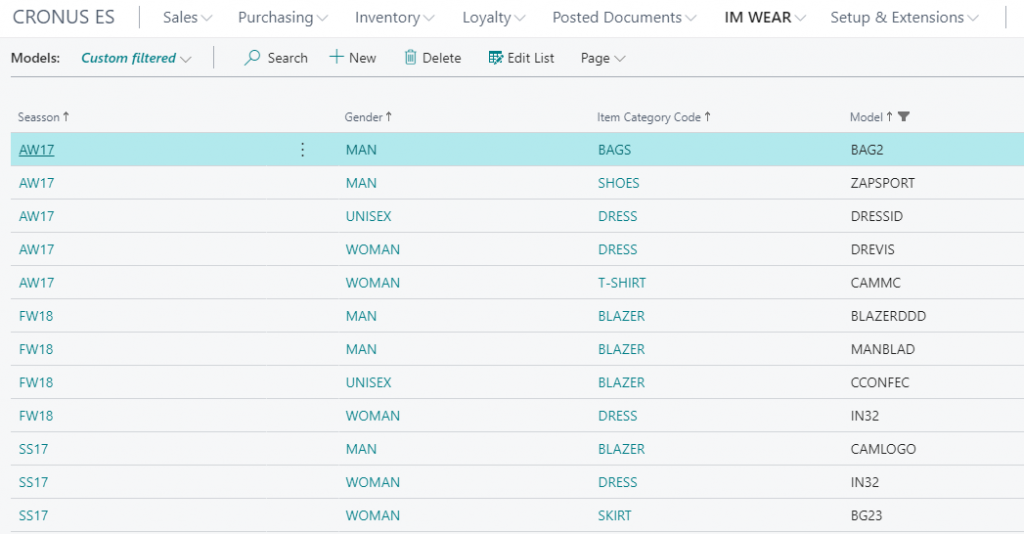Expand the Loyalty menu
The image size is (1024, 534).
point(494,18)
